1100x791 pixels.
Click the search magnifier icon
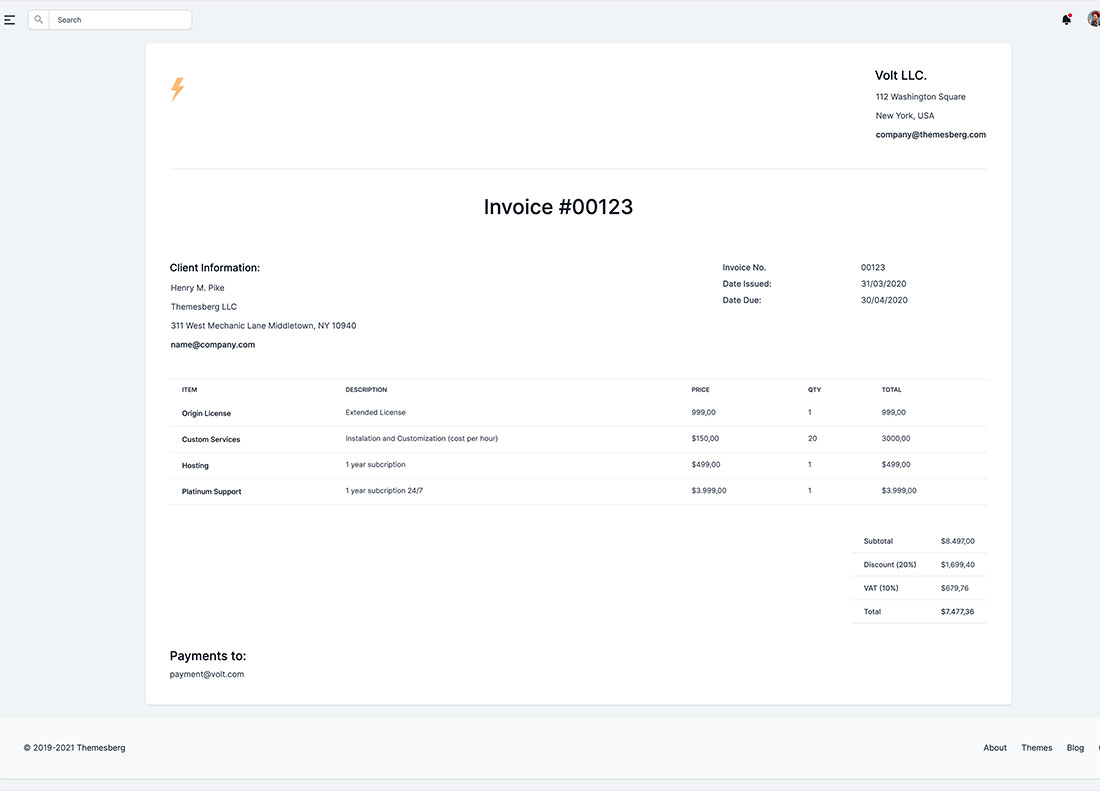[x=38, y=19]
